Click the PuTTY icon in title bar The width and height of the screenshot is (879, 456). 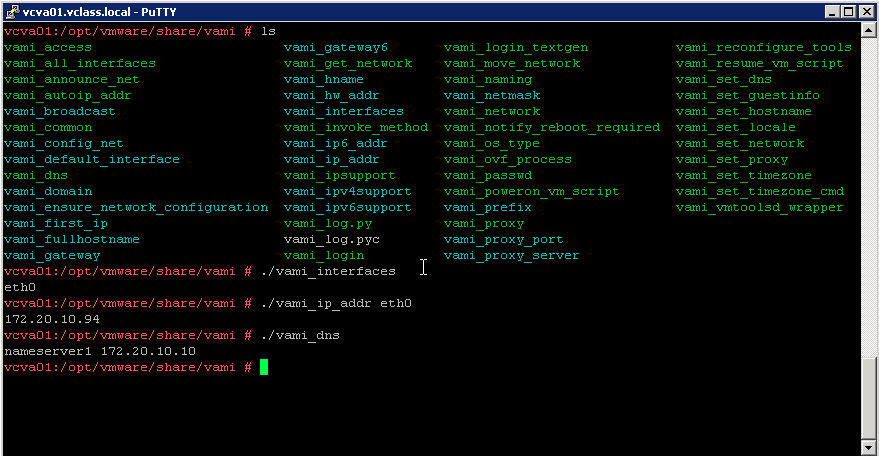pos(12,11)
